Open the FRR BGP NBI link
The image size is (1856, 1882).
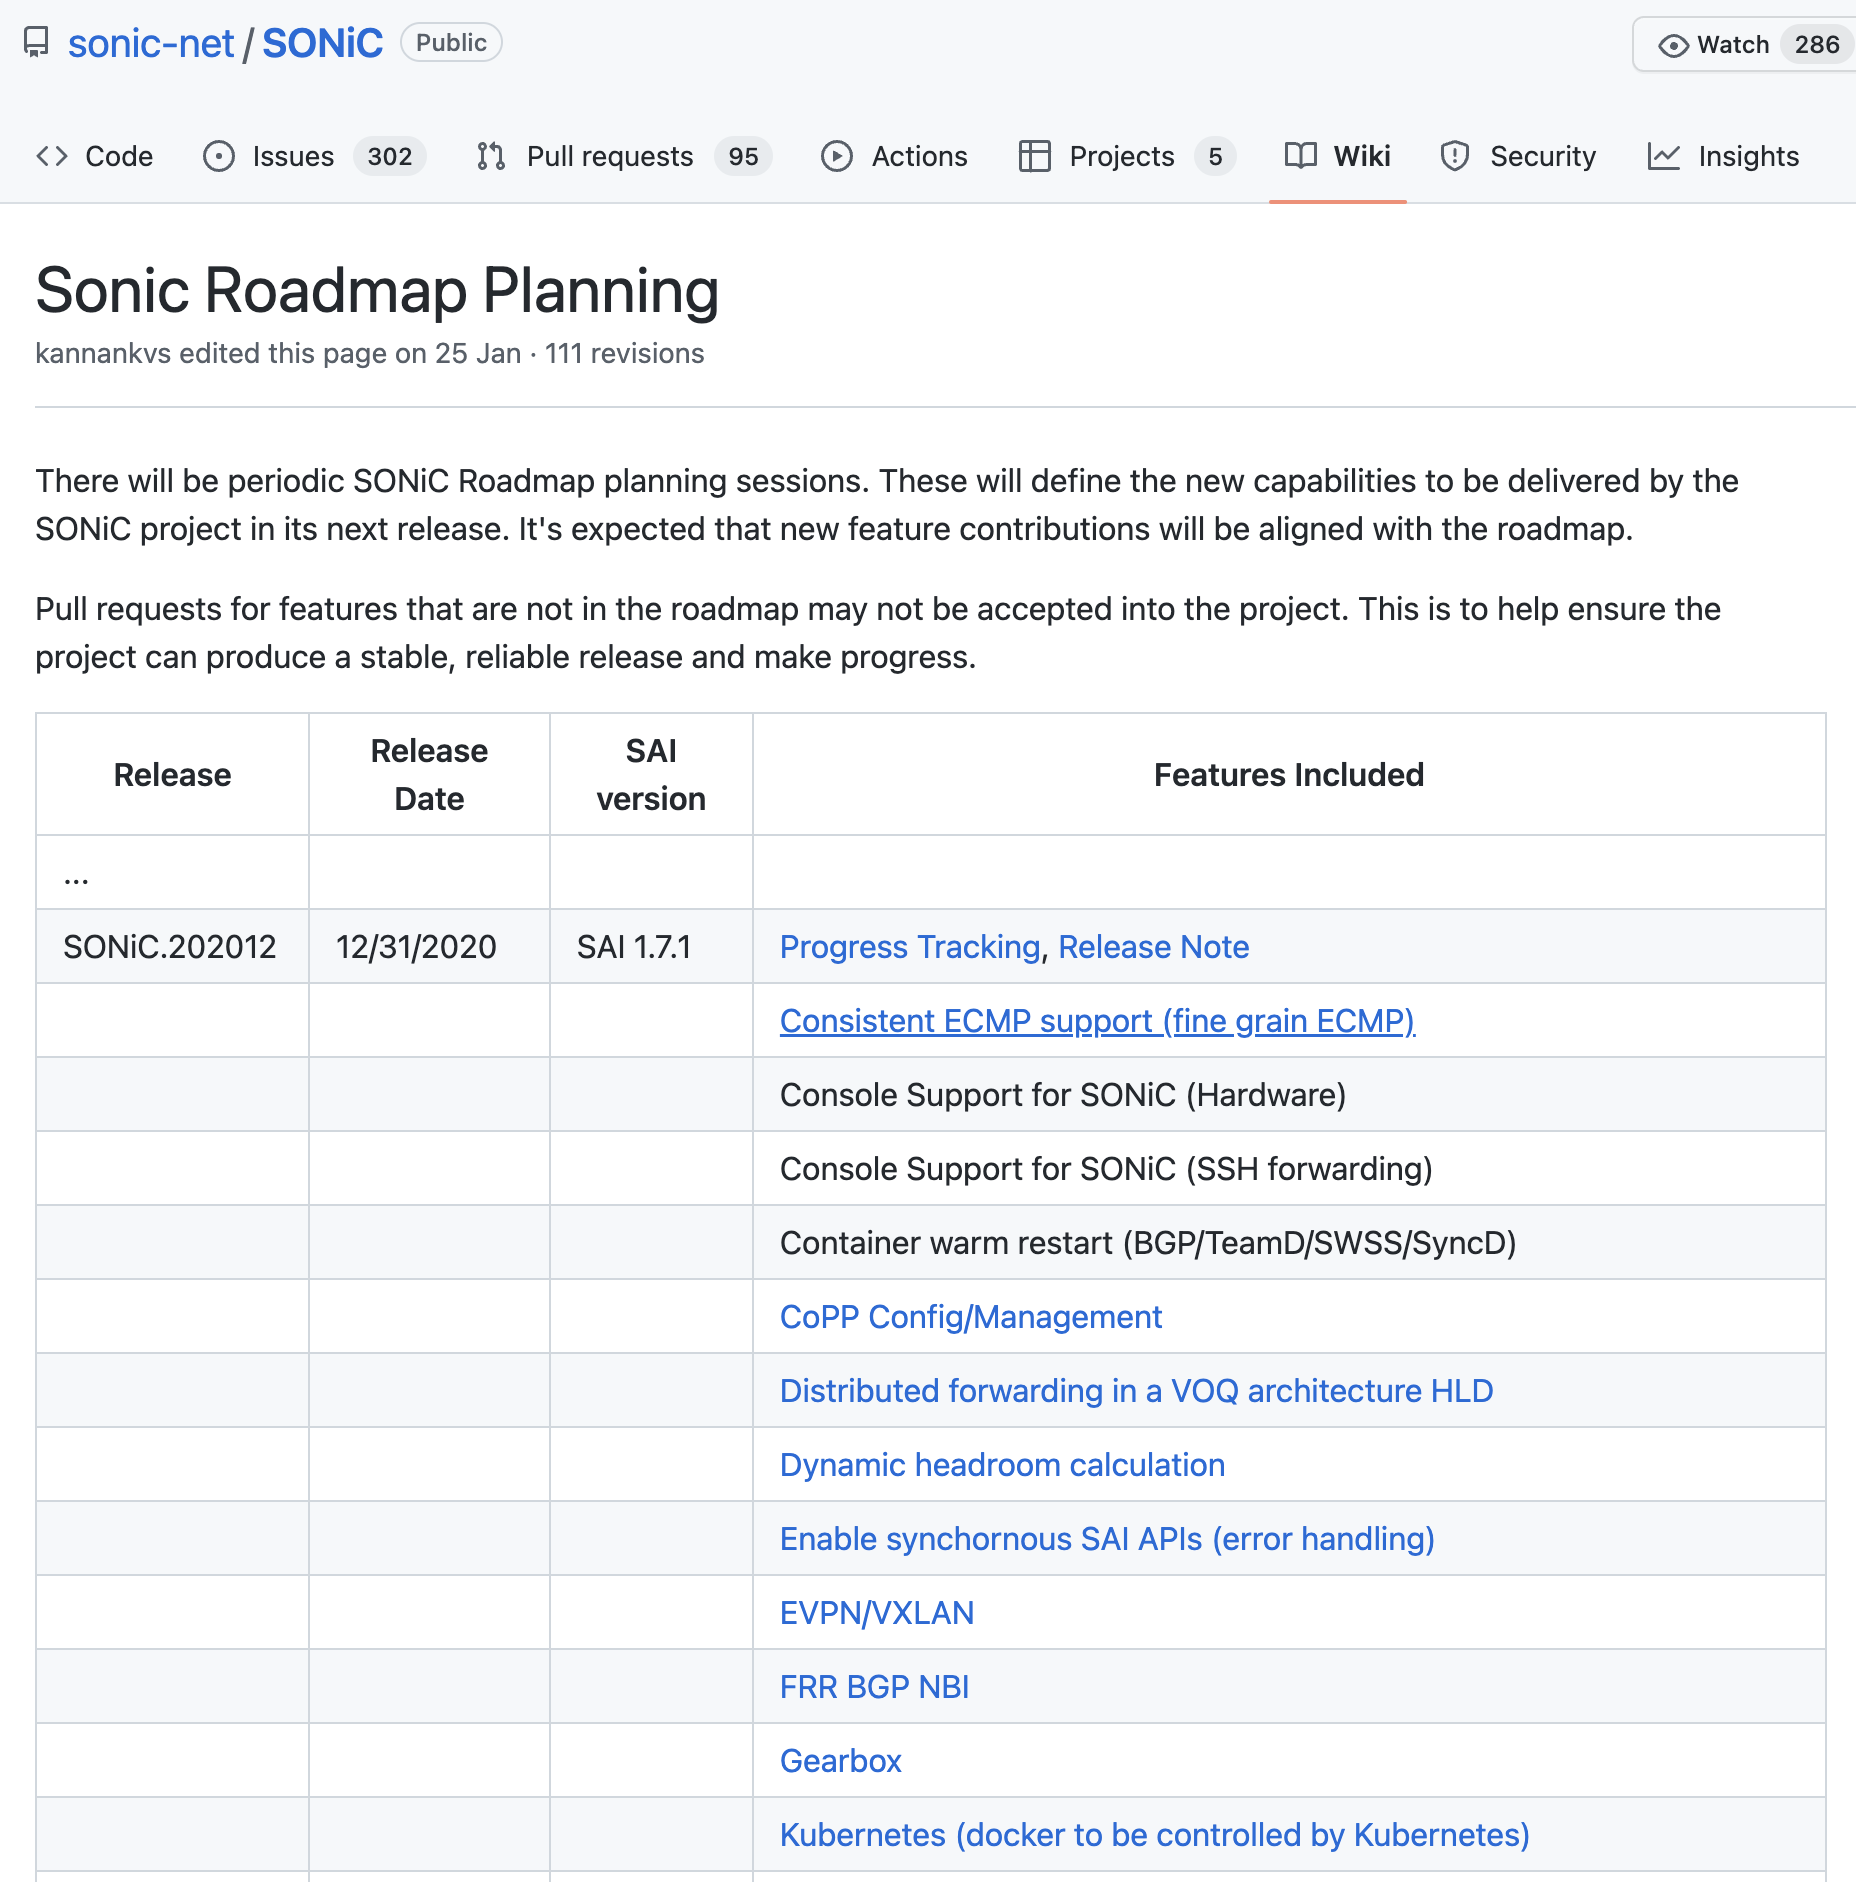(874, 1686)
